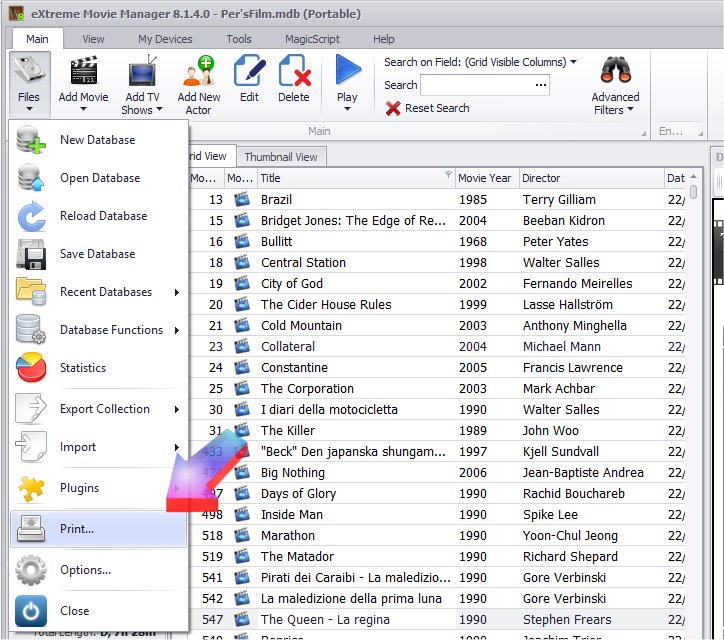Switch to the Thumbnail View tab
Image resolution: width=724 pixels, height=640 pixels.
[280, 157]
